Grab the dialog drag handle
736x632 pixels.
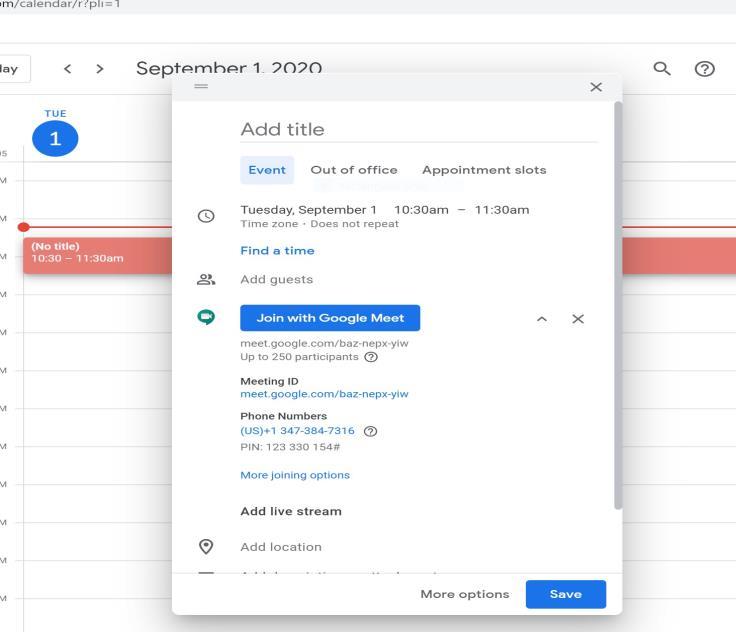(201, 86)
